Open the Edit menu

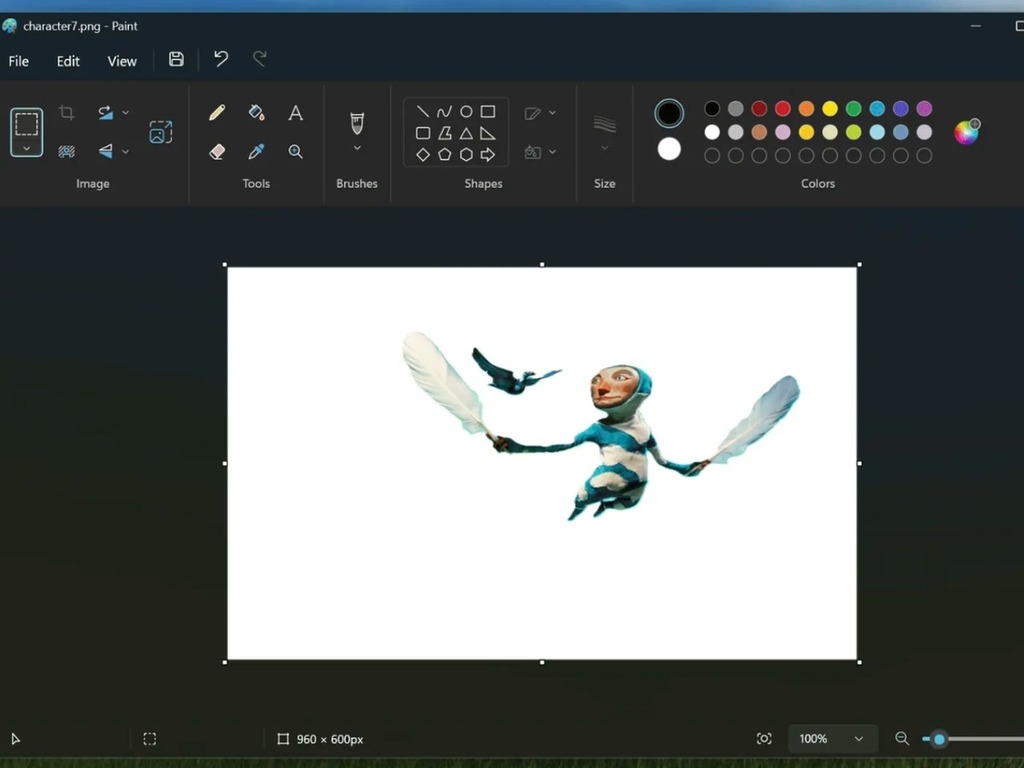(68, 61)
